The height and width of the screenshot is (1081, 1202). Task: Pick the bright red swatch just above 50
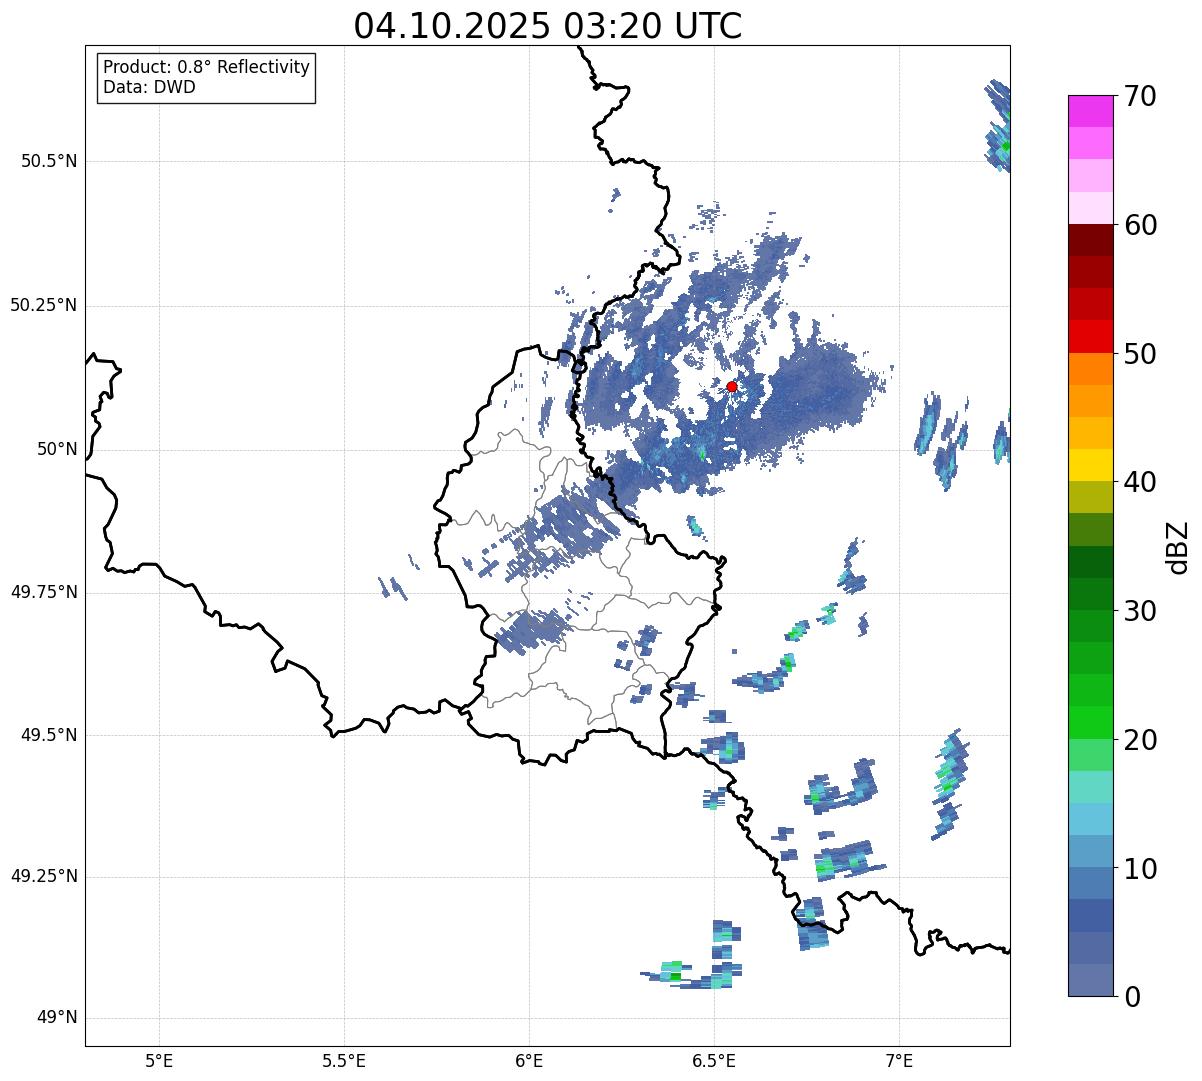point(1091,337)
